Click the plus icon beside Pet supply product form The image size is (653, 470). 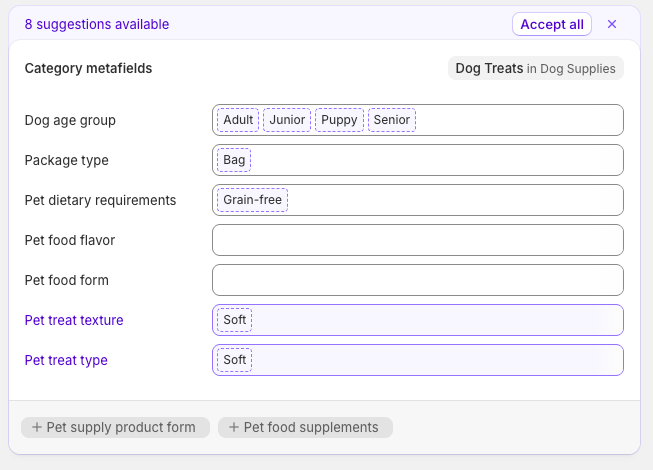click(37, 427)
